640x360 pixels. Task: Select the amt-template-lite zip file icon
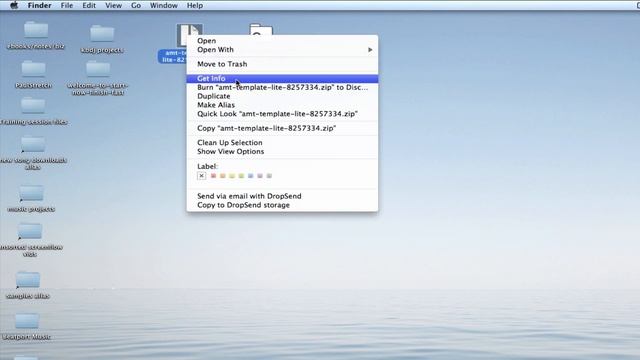(182, 36)
